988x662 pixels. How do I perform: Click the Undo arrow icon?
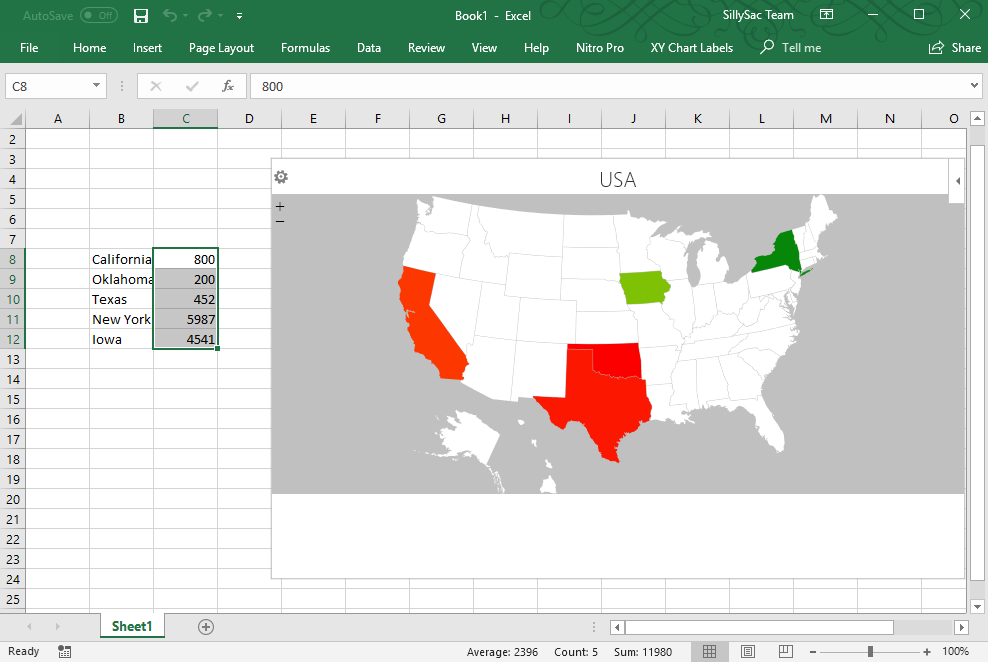[x=169, y=15]
